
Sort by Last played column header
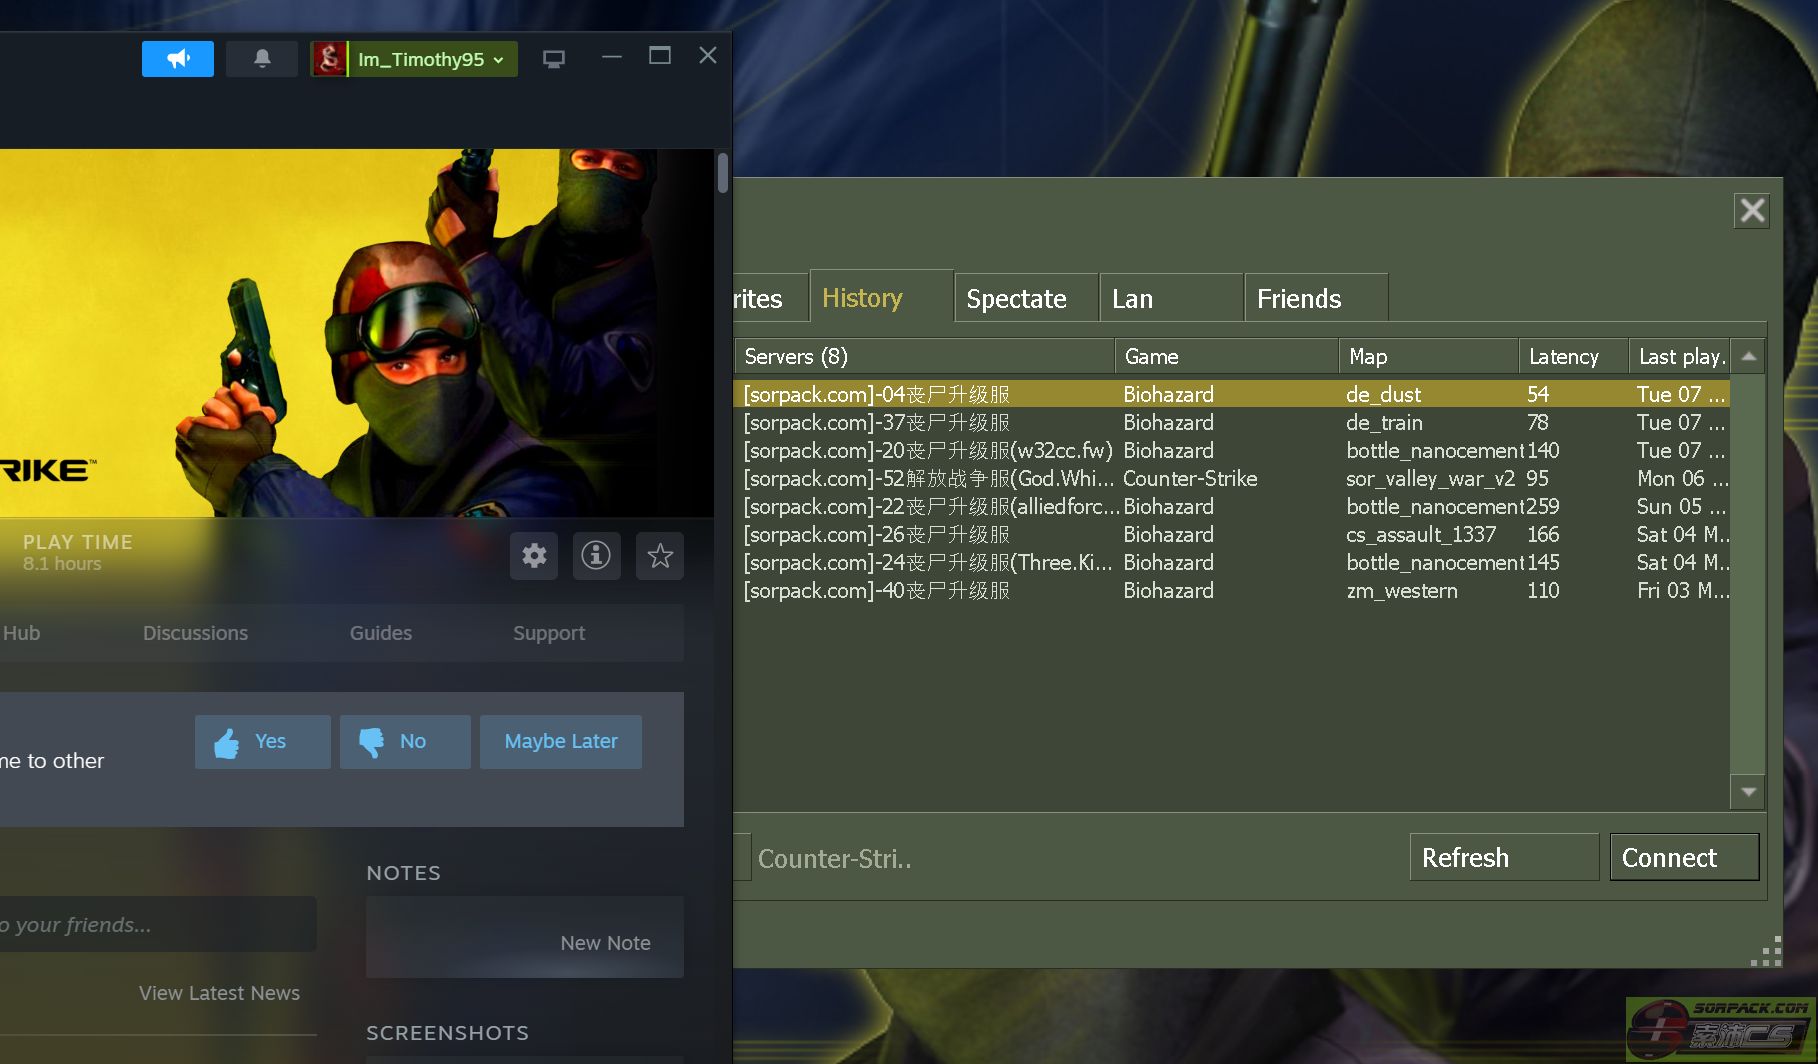[x=1680, y=356]
